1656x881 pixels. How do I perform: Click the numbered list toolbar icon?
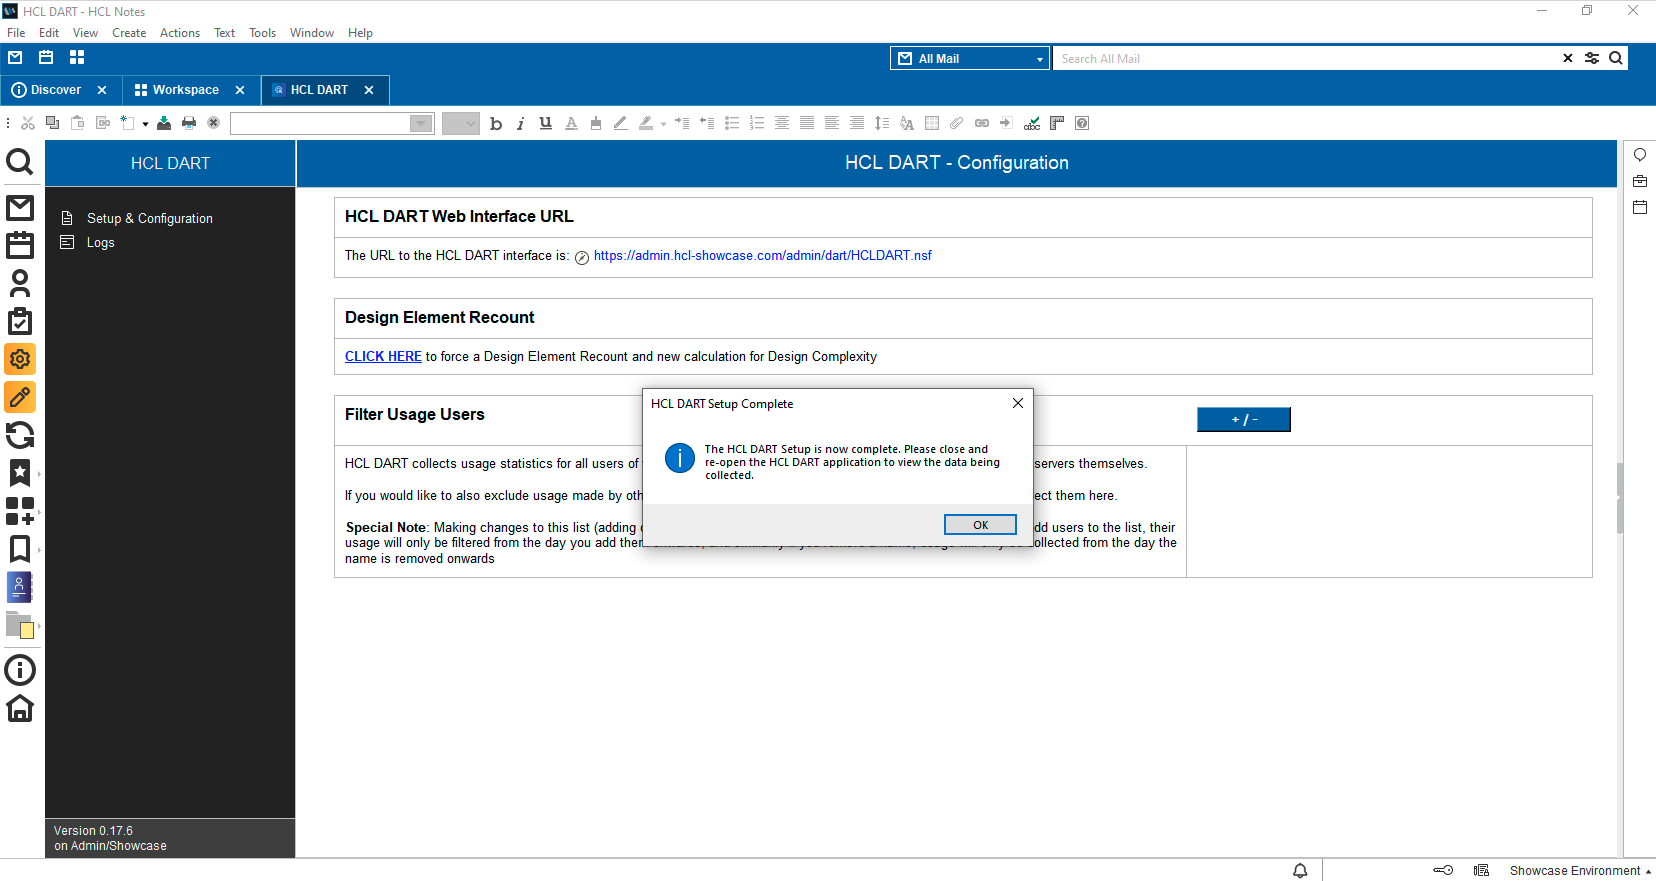[x=757, y=123]
